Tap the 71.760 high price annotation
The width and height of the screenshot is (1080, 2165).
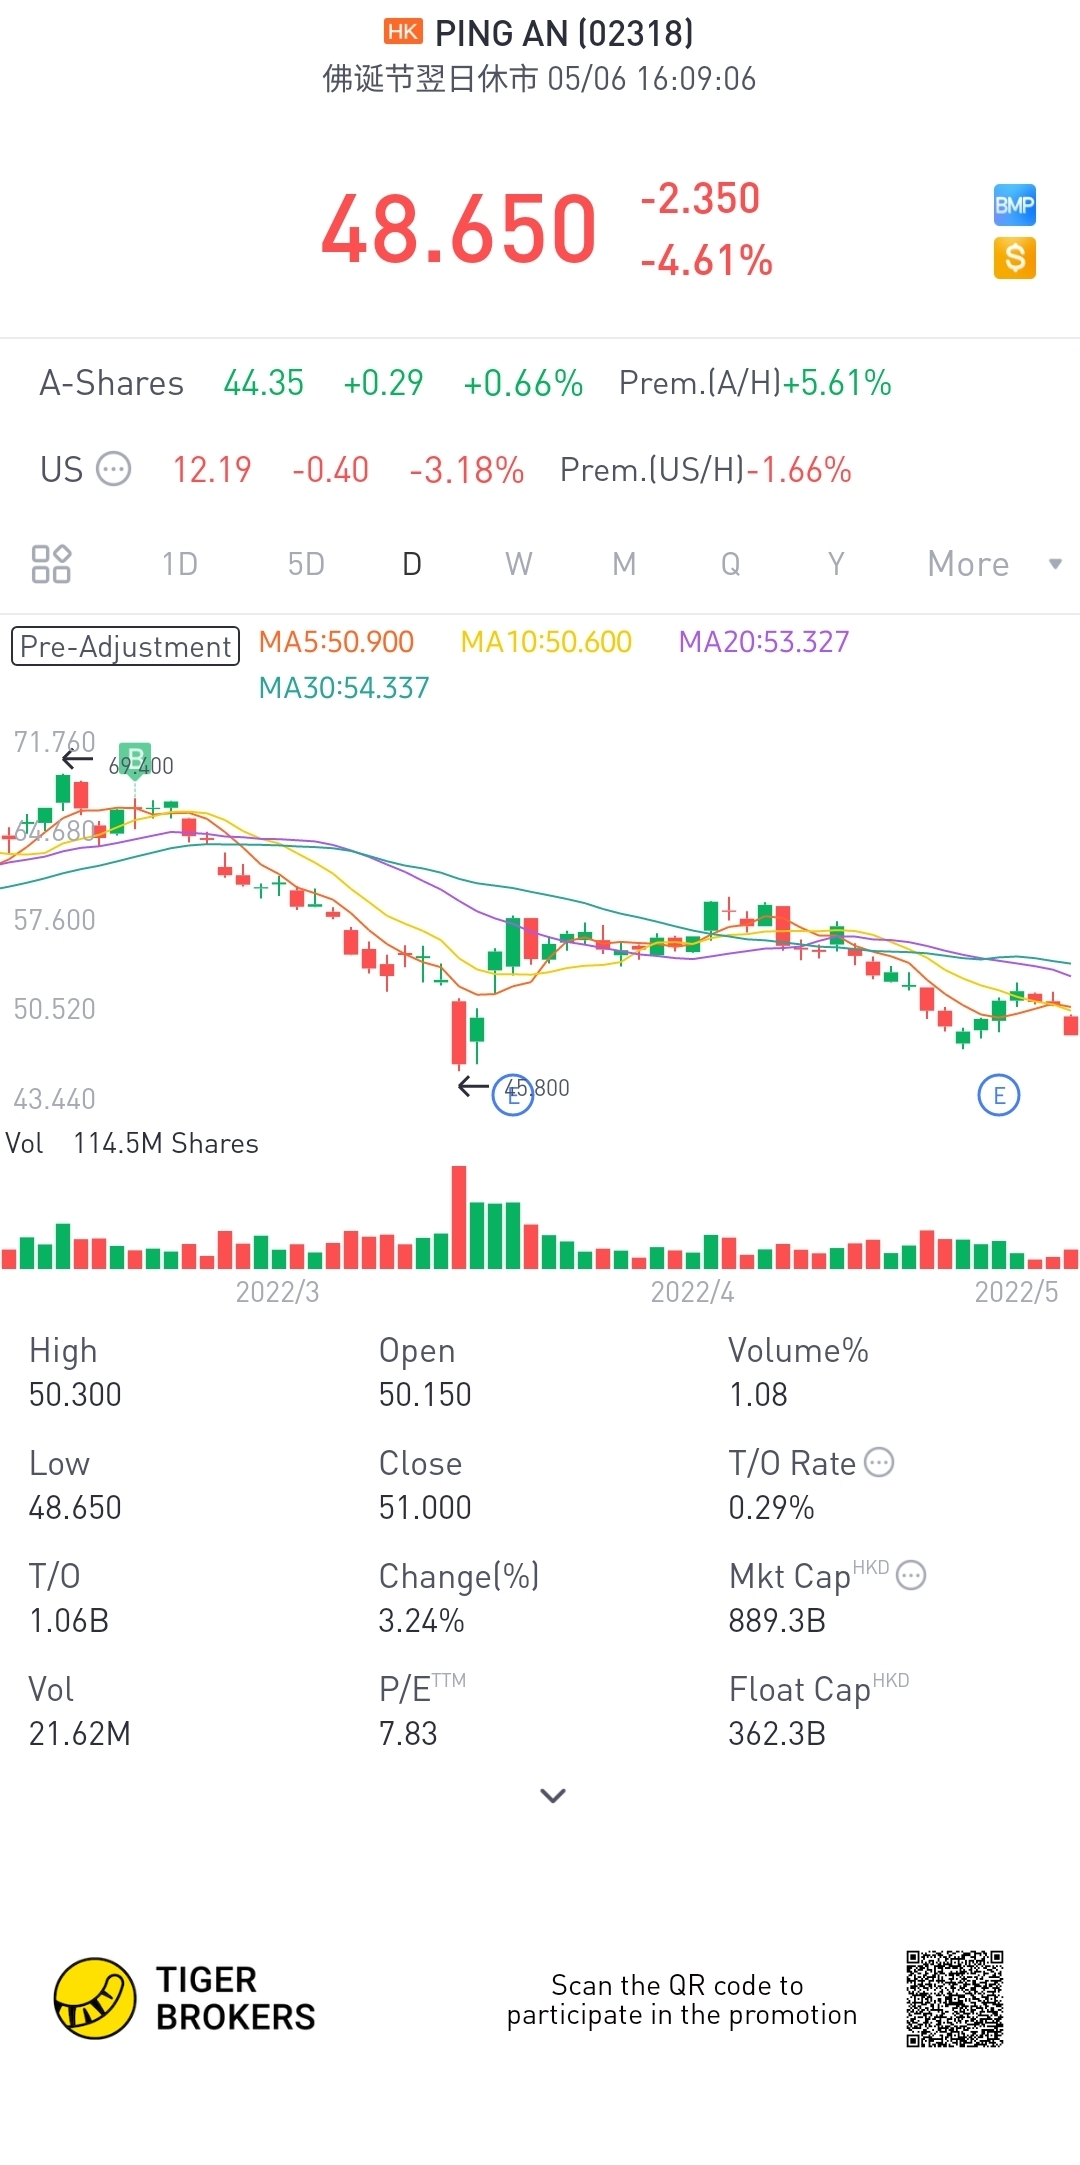pyautogui.click(x=54, y=742)
